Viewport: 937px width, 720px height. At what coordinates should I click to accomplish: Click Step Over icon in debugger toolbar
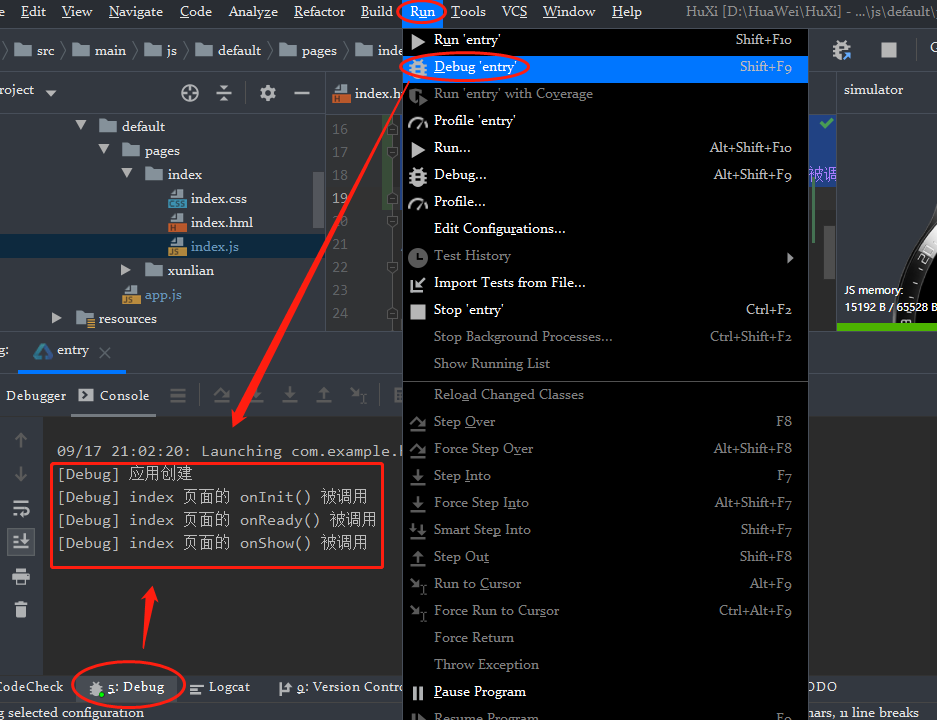tap(222, 395)
